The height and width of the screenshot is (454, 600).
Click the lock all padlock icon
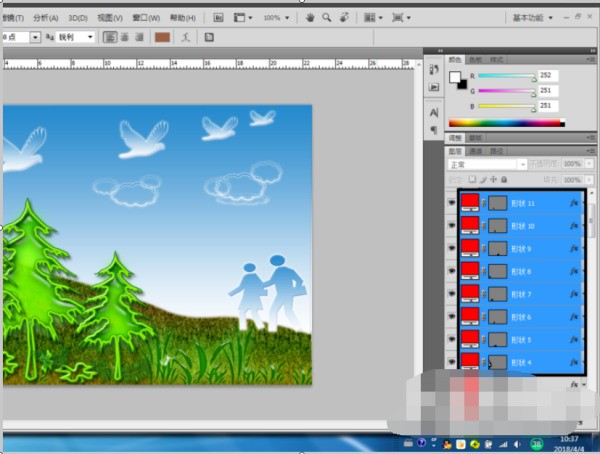pyautogui.click(x=502, y=179)
